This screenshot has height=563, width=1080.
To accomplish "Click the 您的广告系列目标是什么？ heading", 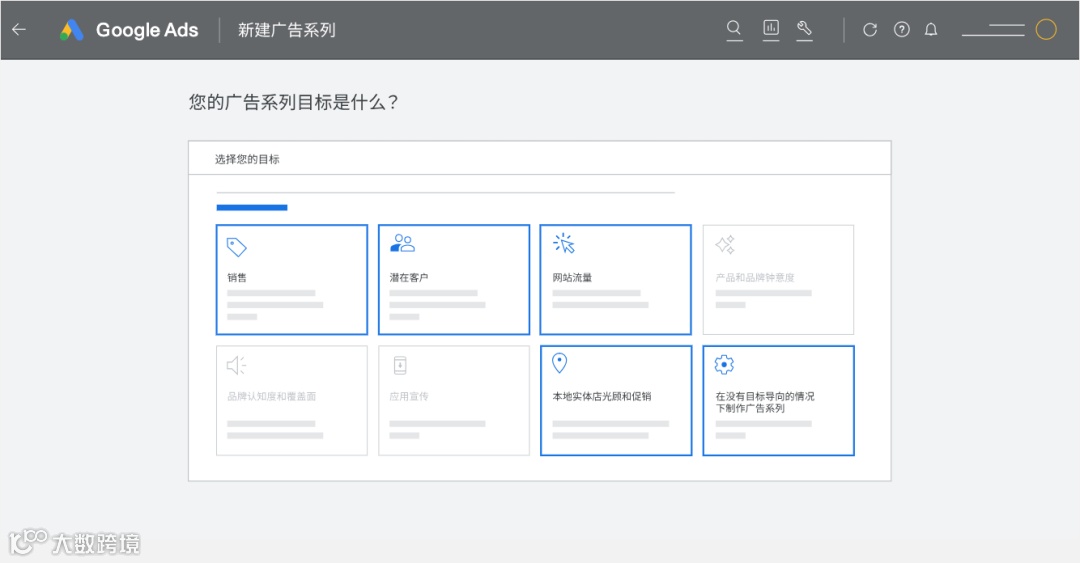I will [x=293, y=102].
